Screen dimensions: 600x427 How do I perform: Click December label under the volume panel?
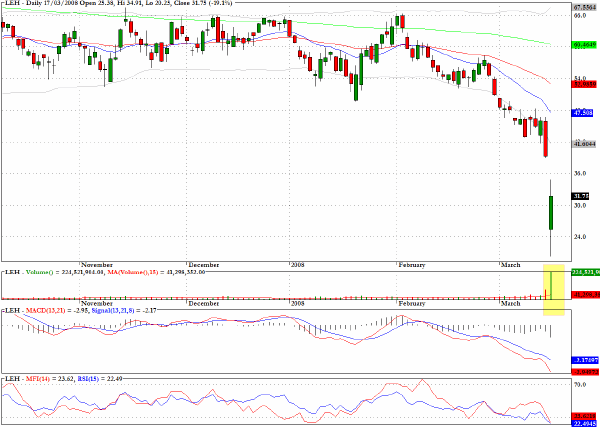(x=204, y=303)
